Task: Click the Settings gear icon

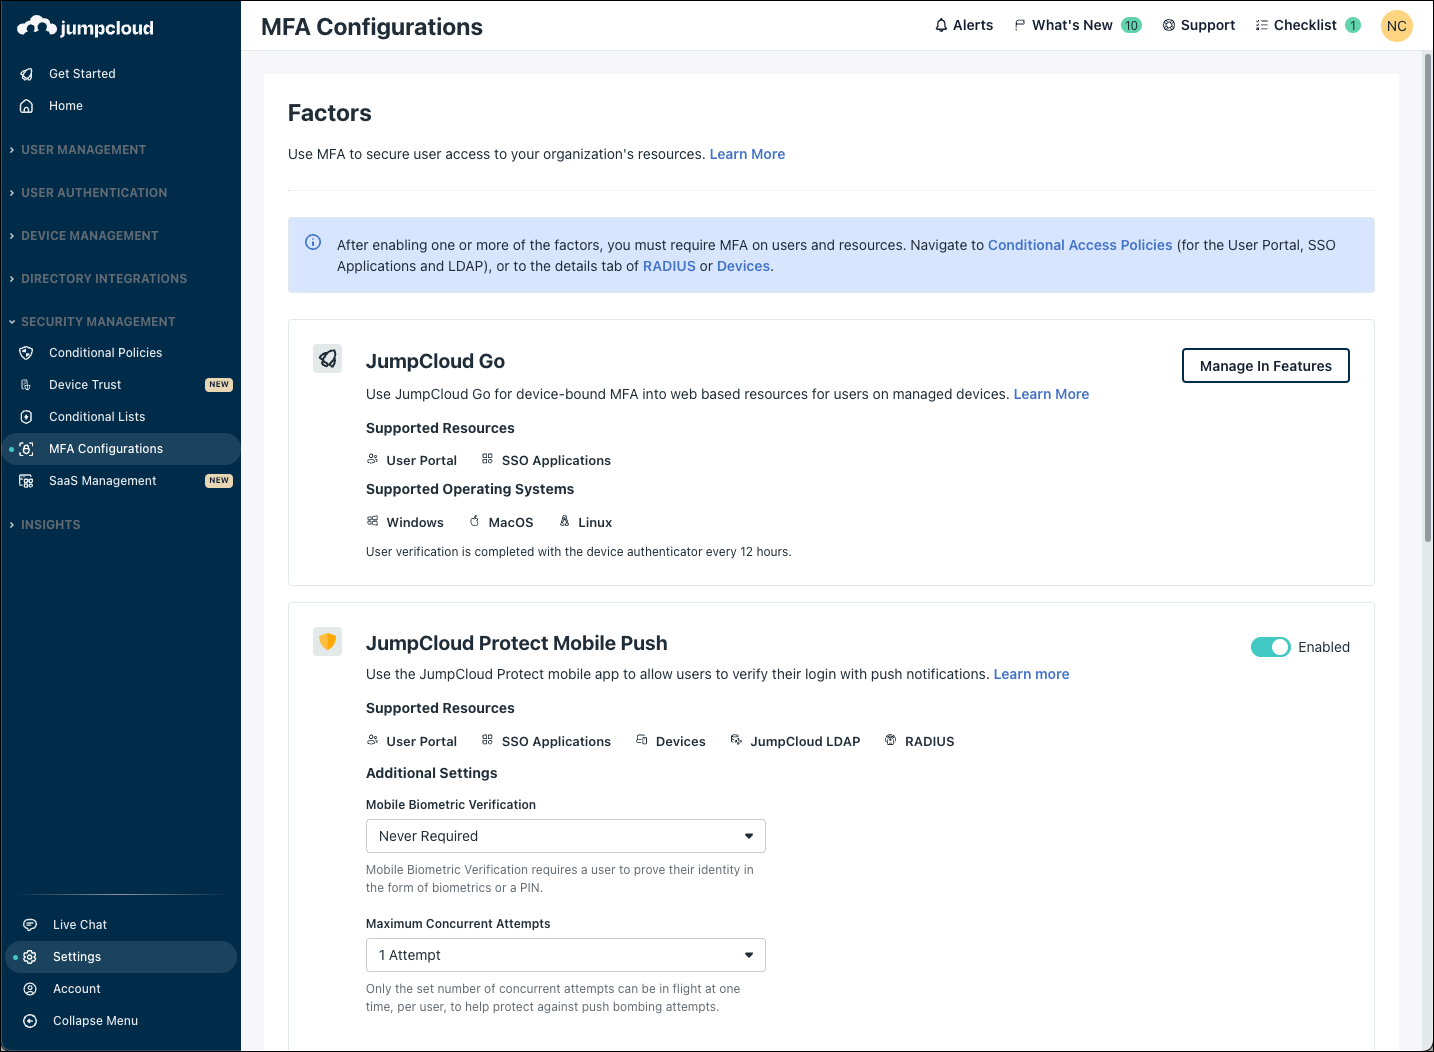Action: pyautogui.click(x=30, y=957)
